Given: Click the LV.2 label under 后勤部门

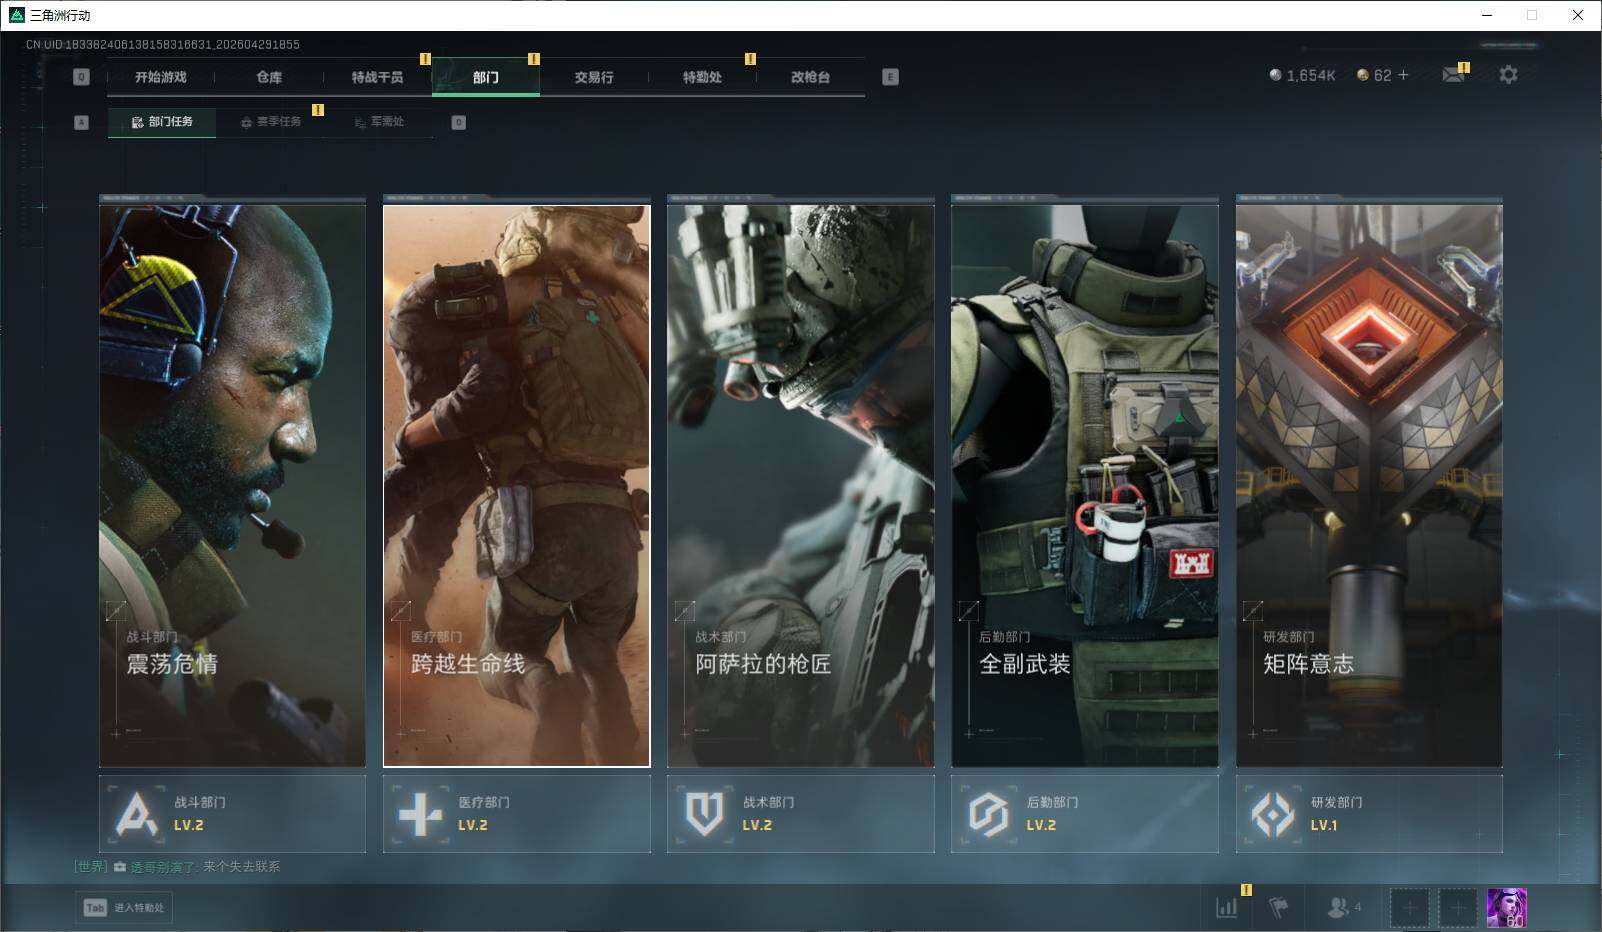Looking at the screenshot, I should click(1040, 825).
